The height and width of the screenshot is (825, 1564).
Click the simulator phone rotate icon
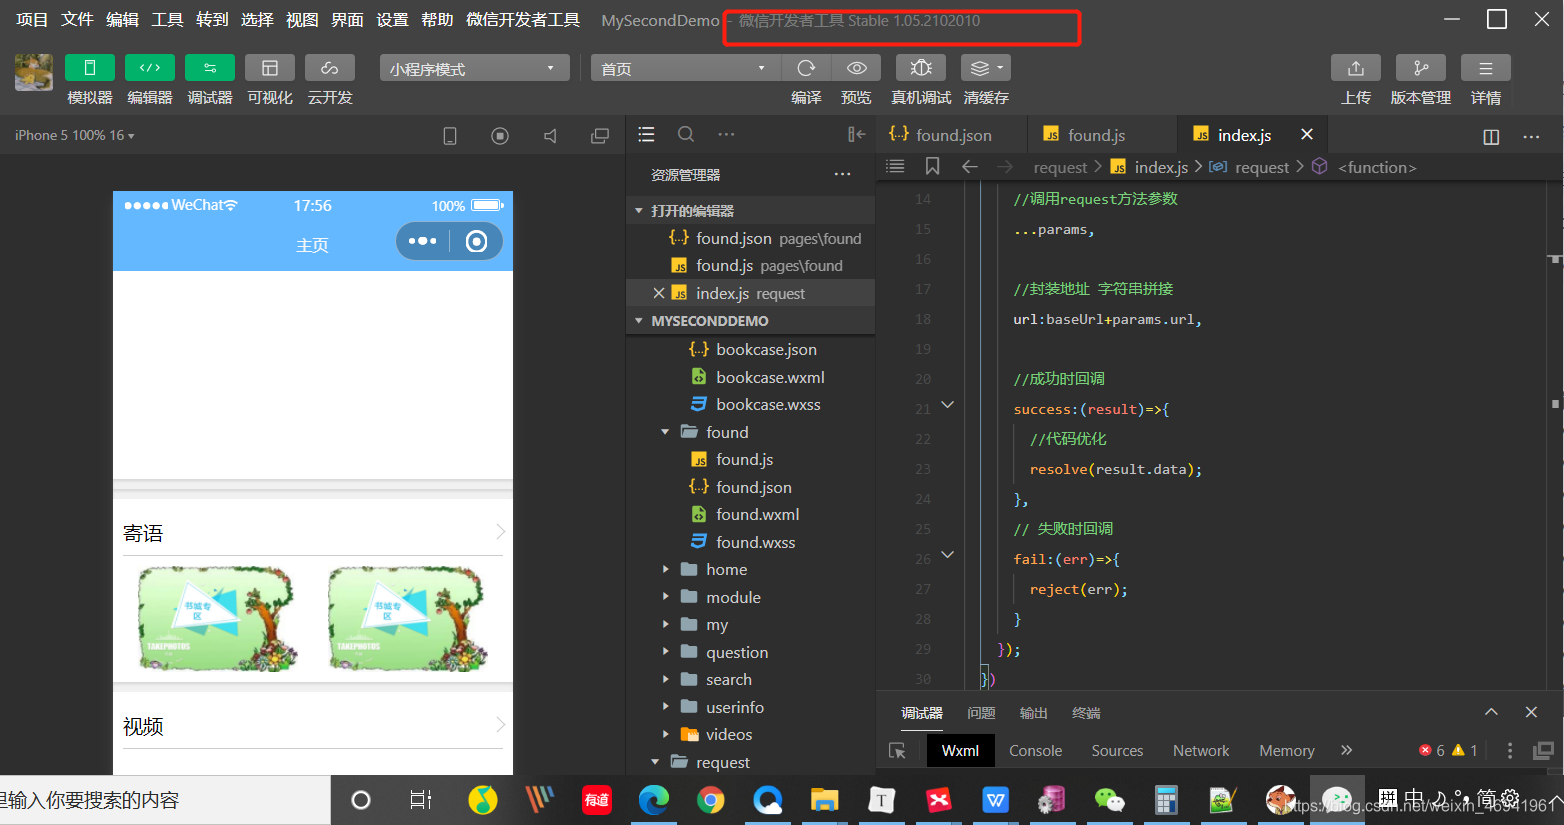point(450,136)
